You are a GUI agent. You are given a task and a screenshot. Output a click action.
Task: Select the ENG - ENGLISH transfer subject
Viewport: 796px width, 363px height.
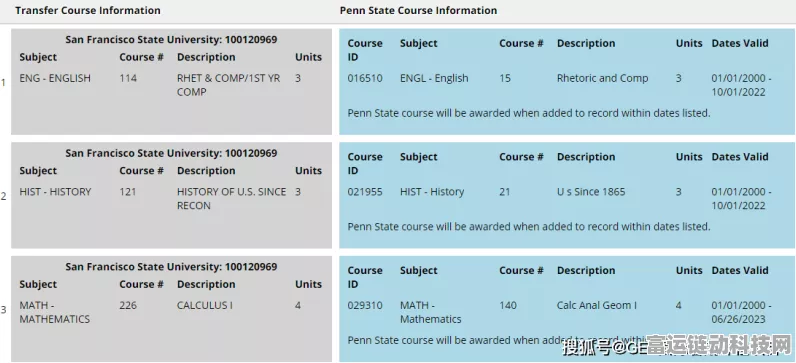click(55, 78)
